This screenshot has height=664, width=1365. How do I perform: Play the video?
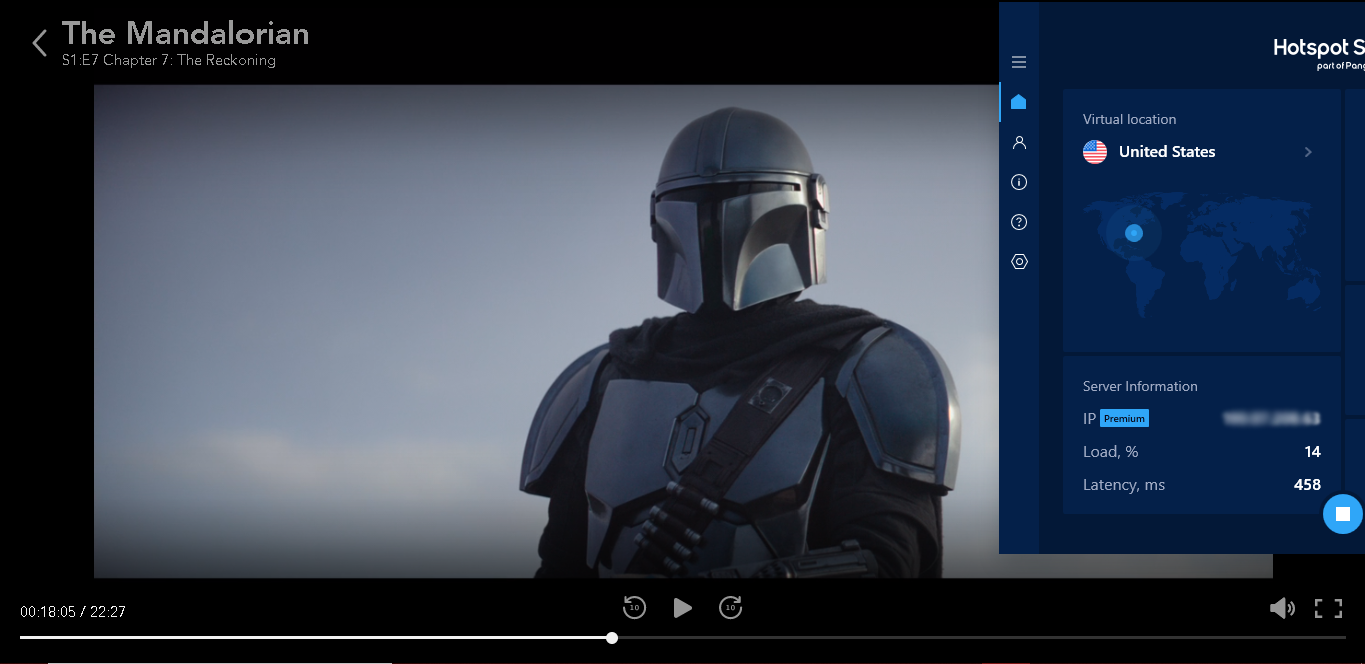click(x=682, y=607)
